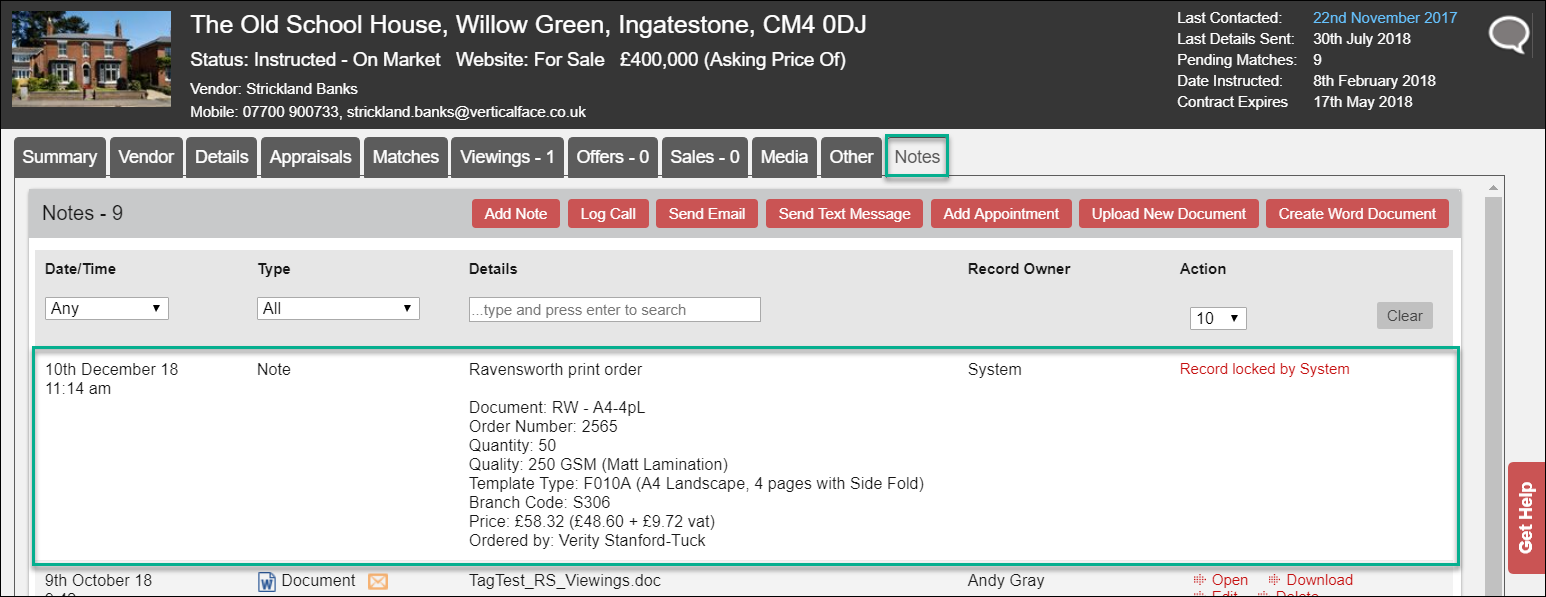The width and height of the screenshot is (1546, 597).
Task: Click the Type column header
Action: click(x=274, y=269)
